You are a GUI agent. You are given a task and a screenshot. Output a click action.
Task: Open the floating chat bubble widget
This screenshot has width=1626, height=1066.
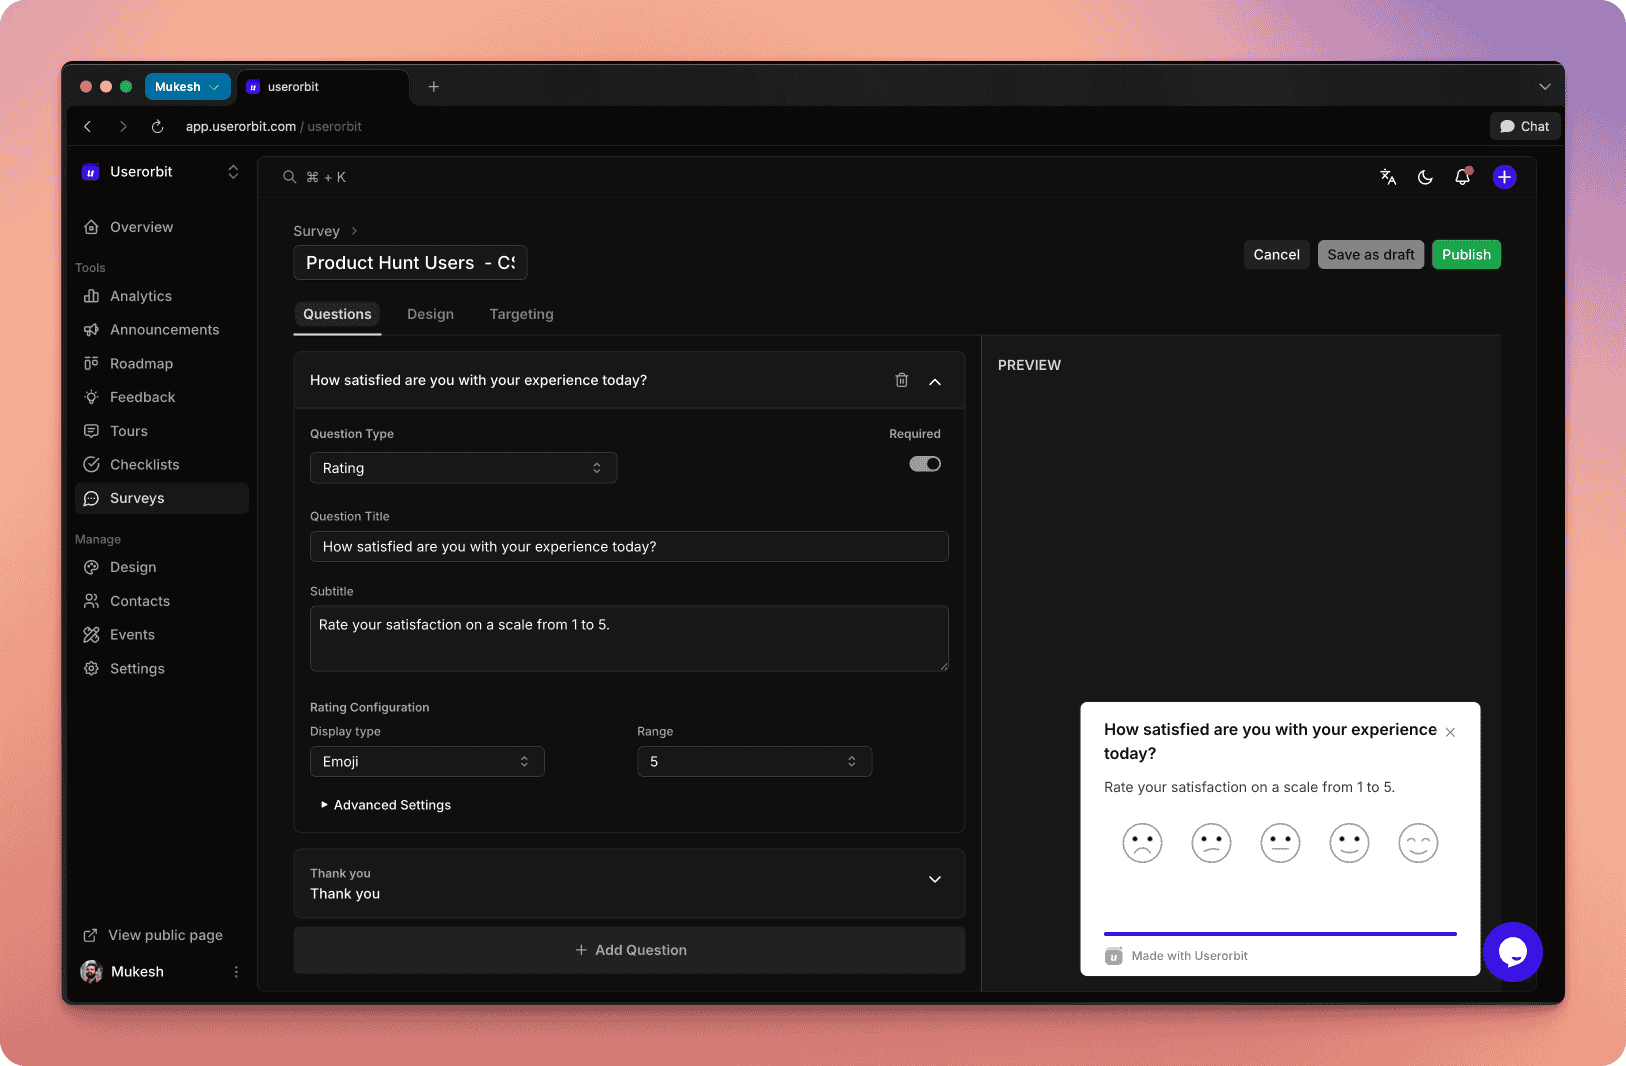1512,951
